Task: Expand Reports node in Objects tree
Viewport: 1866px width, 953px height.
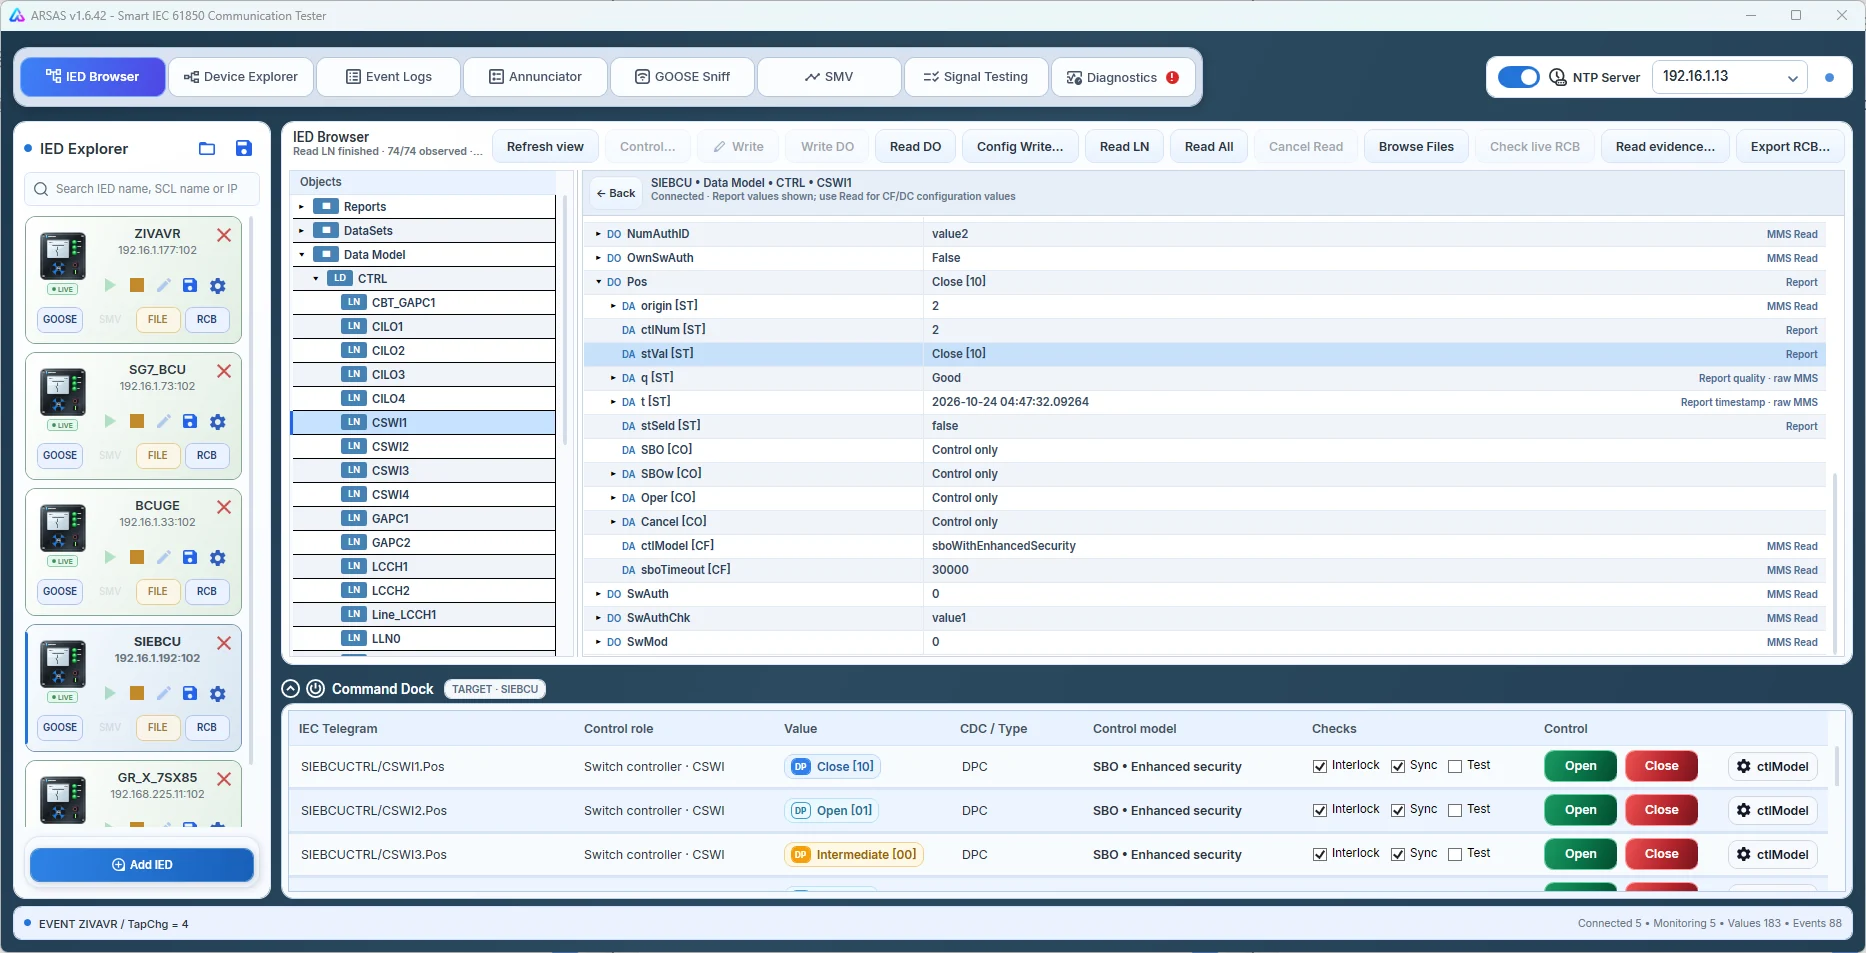Action: point(301,207)
